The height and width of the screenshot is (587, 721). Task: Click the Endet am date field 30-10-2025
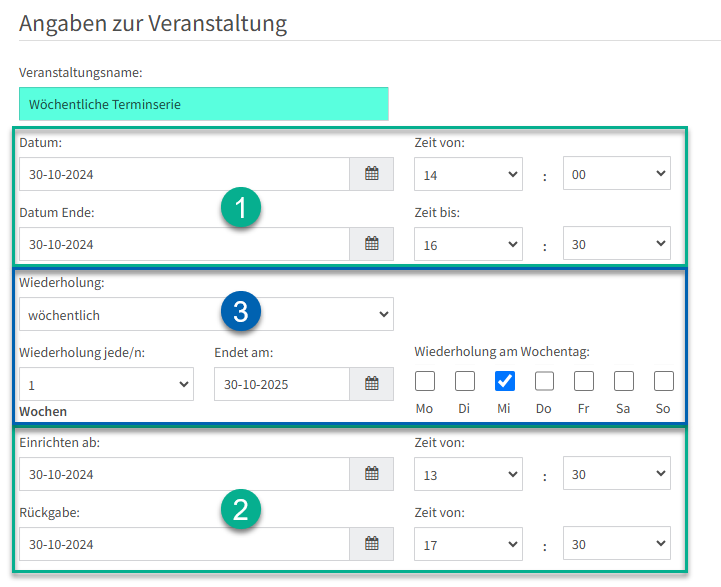click(282, 384)
